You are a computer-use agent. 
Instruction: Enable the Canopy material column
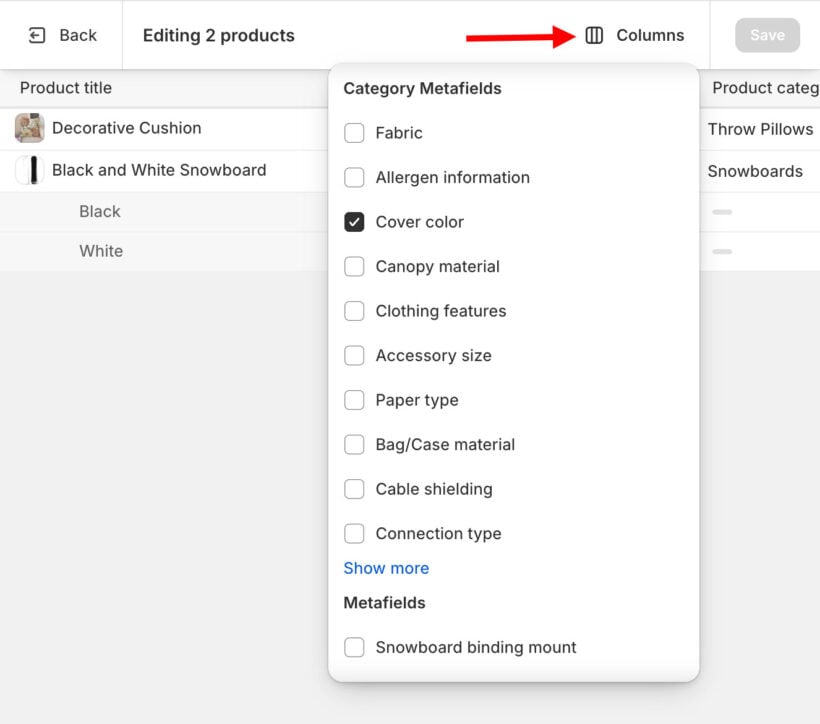coord(354,266)
